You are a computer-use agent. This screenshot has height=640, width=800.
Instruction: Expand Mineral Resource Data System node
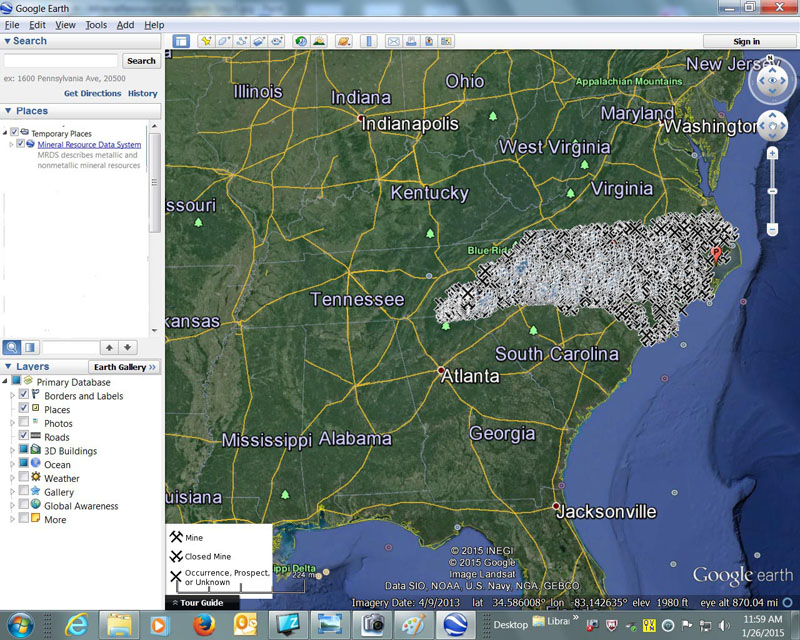[x=11, y=144]
